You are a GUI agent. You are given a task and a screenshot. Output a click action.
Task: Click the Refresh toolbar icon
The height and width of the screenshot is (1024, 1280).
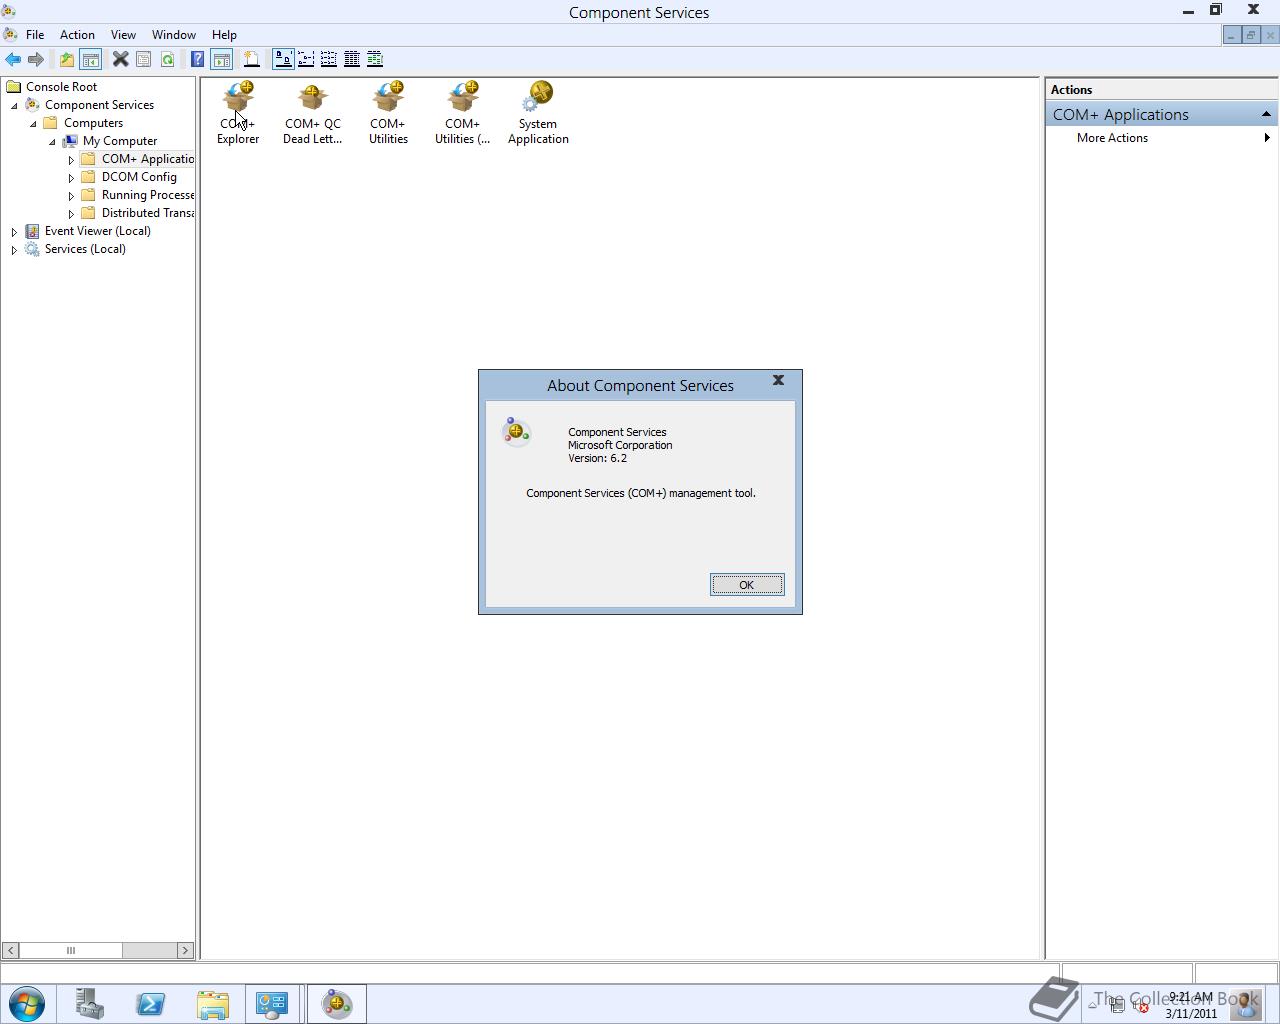tap(167, 60)
